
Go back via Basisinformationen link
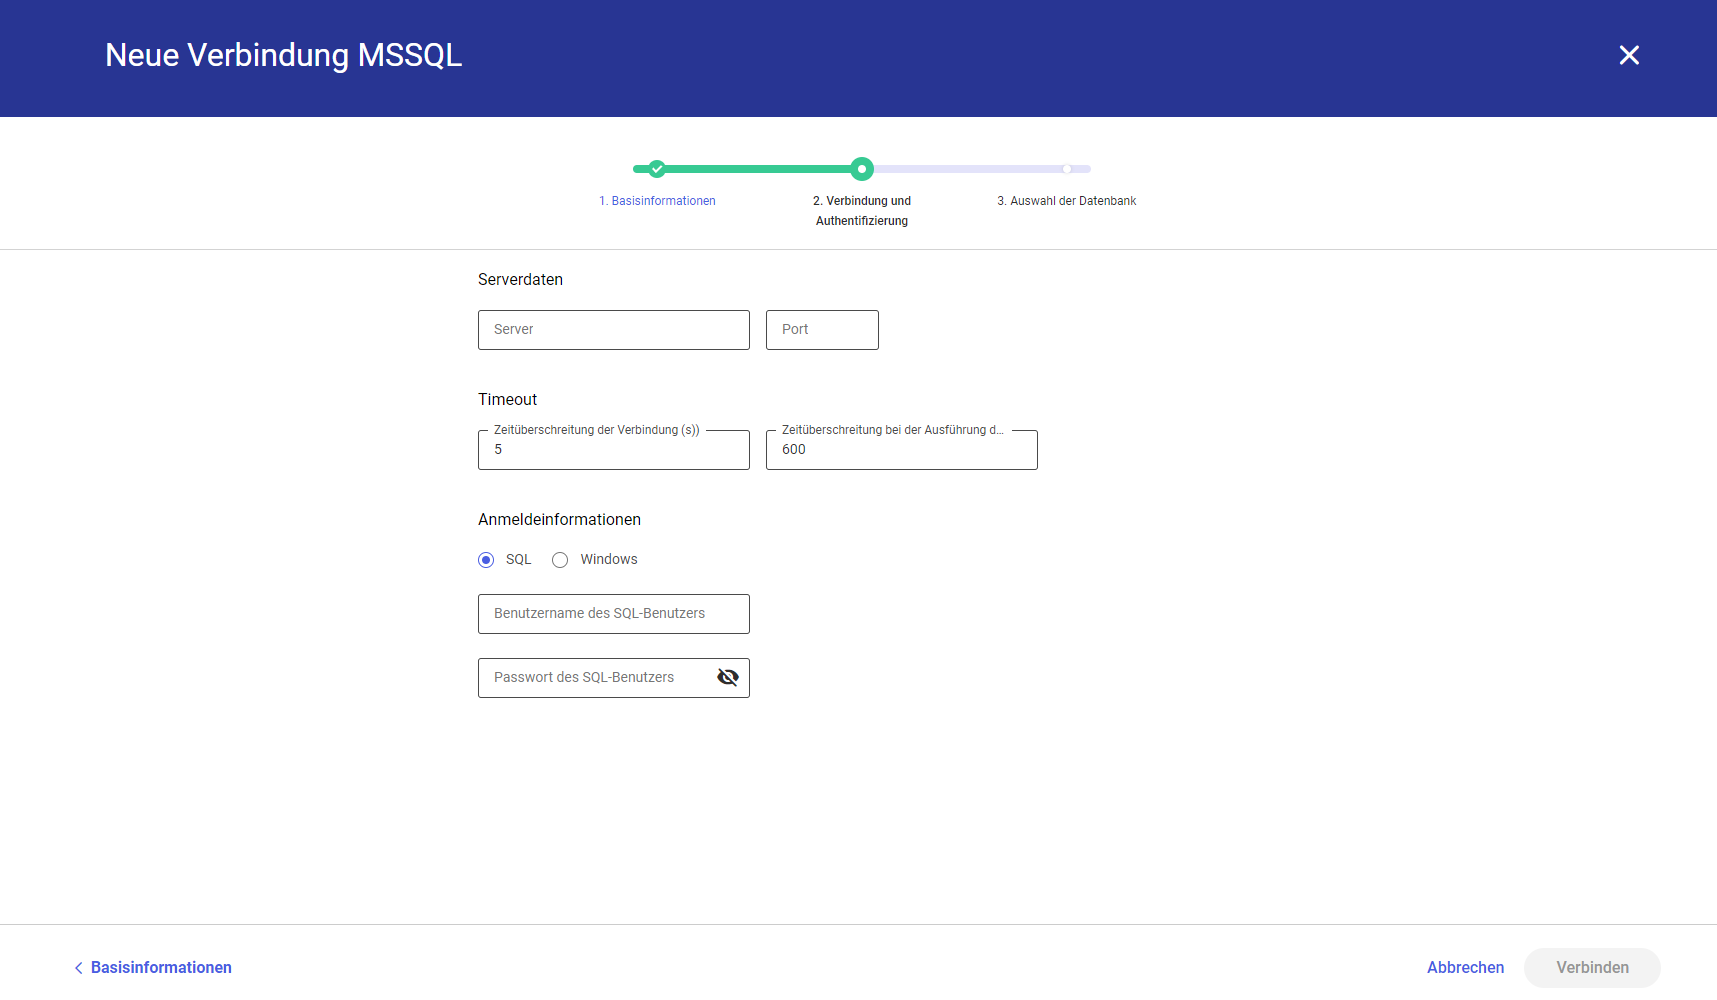tap(153, 967)
